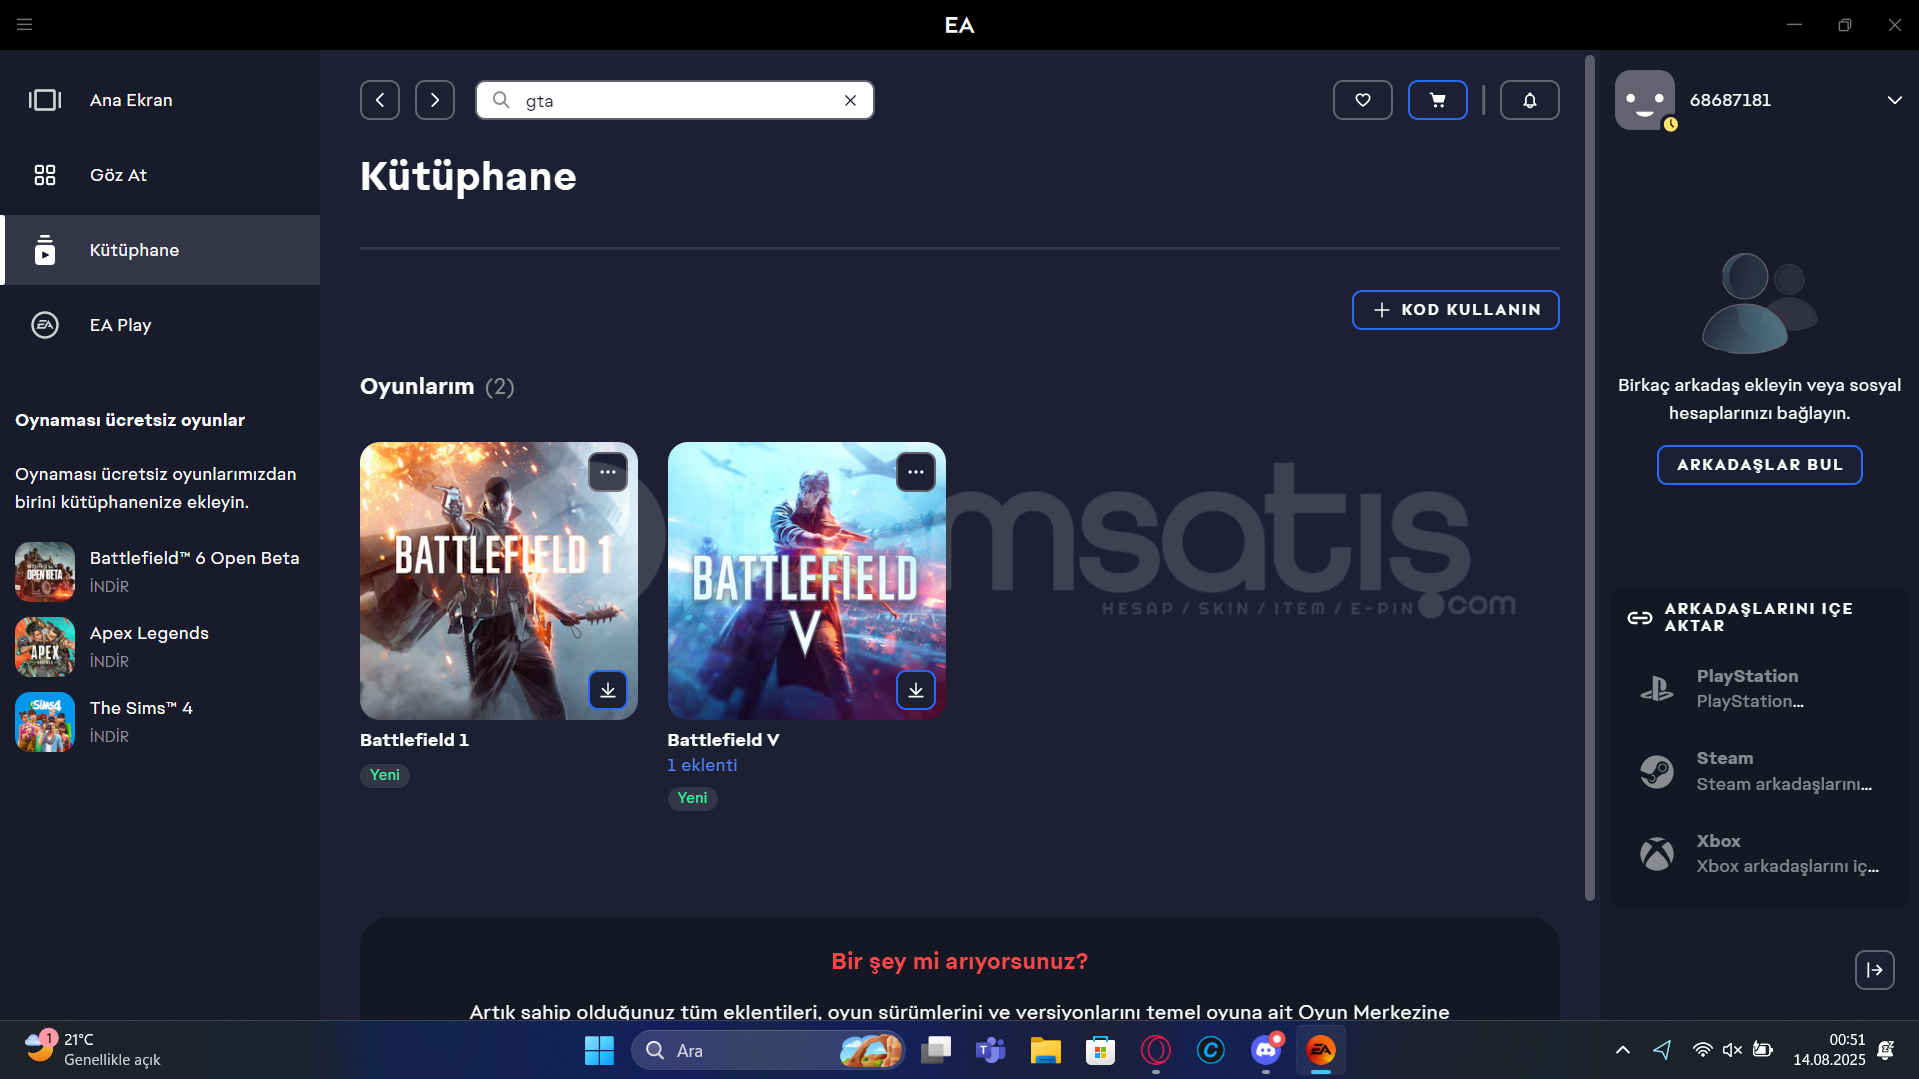The width and height of the screenshot is (1919, 1079).
Task: Click İNDİR under The Sims 4
Action: coord(109,737)
